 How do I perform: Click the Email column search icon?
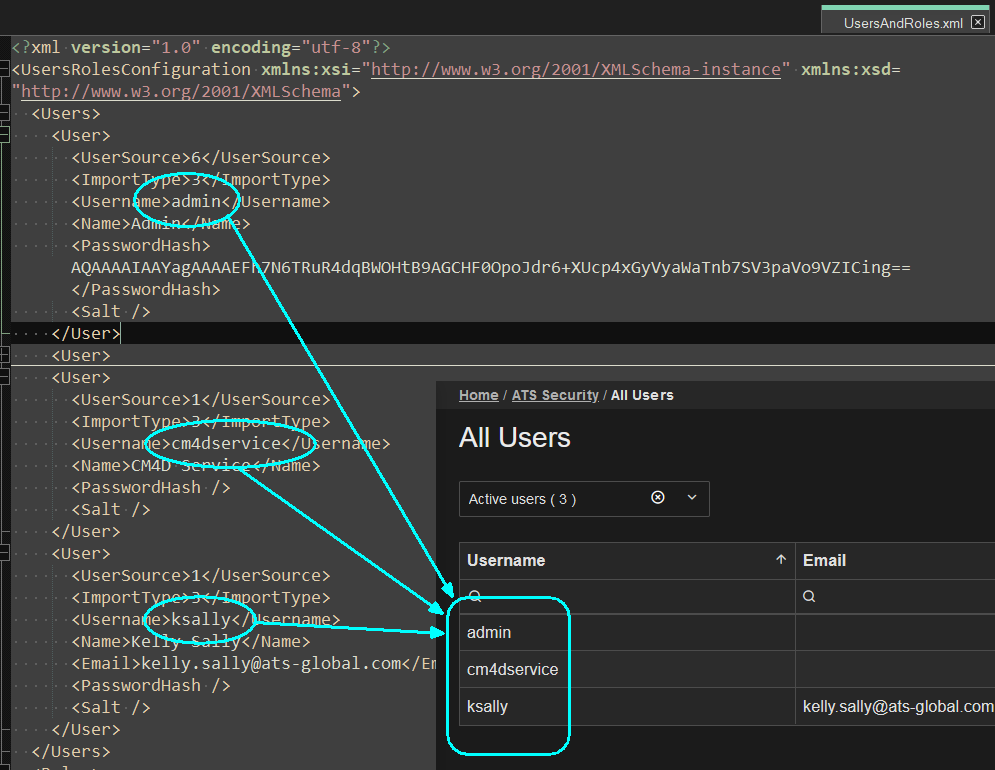point(809,596)
